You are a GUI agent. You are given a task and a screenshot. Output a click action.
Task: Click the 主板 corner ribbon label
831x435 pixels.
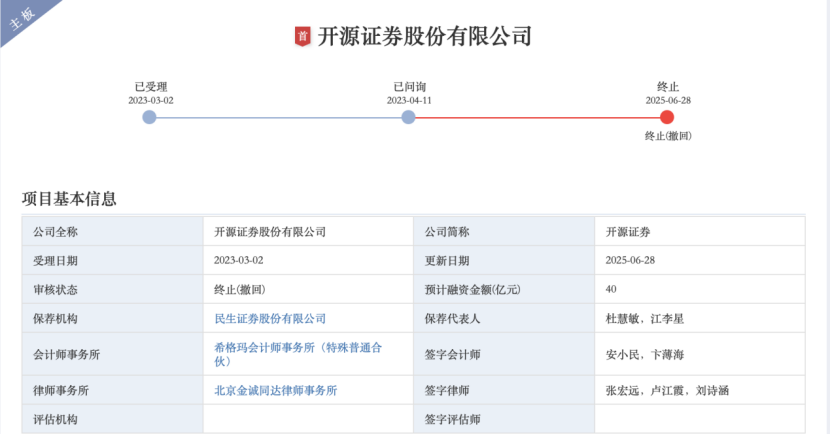click(23, 19)
